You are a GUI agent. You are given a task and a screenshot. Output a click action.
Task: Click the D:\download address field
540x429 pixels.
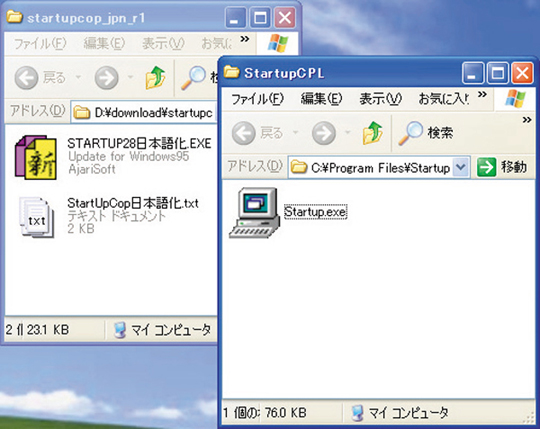pyautogui.click(x=144, y=112)
